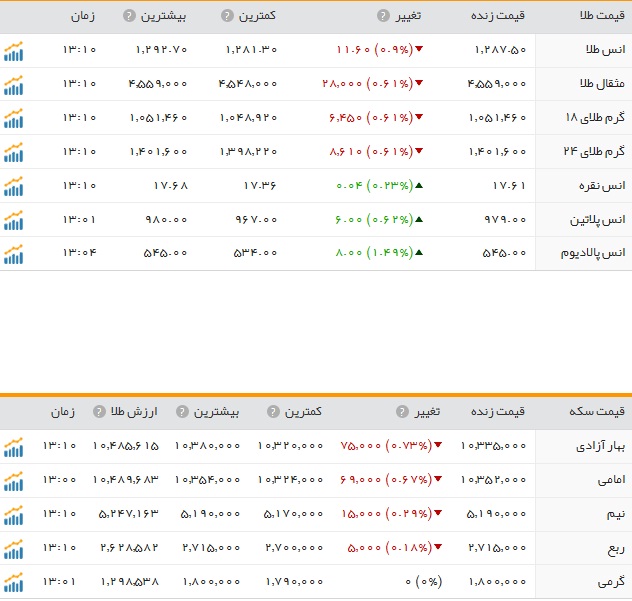This screenshot has height=601, width=632.
Task: Open the بهار آزادی coin label
Action: pos(601,446)
